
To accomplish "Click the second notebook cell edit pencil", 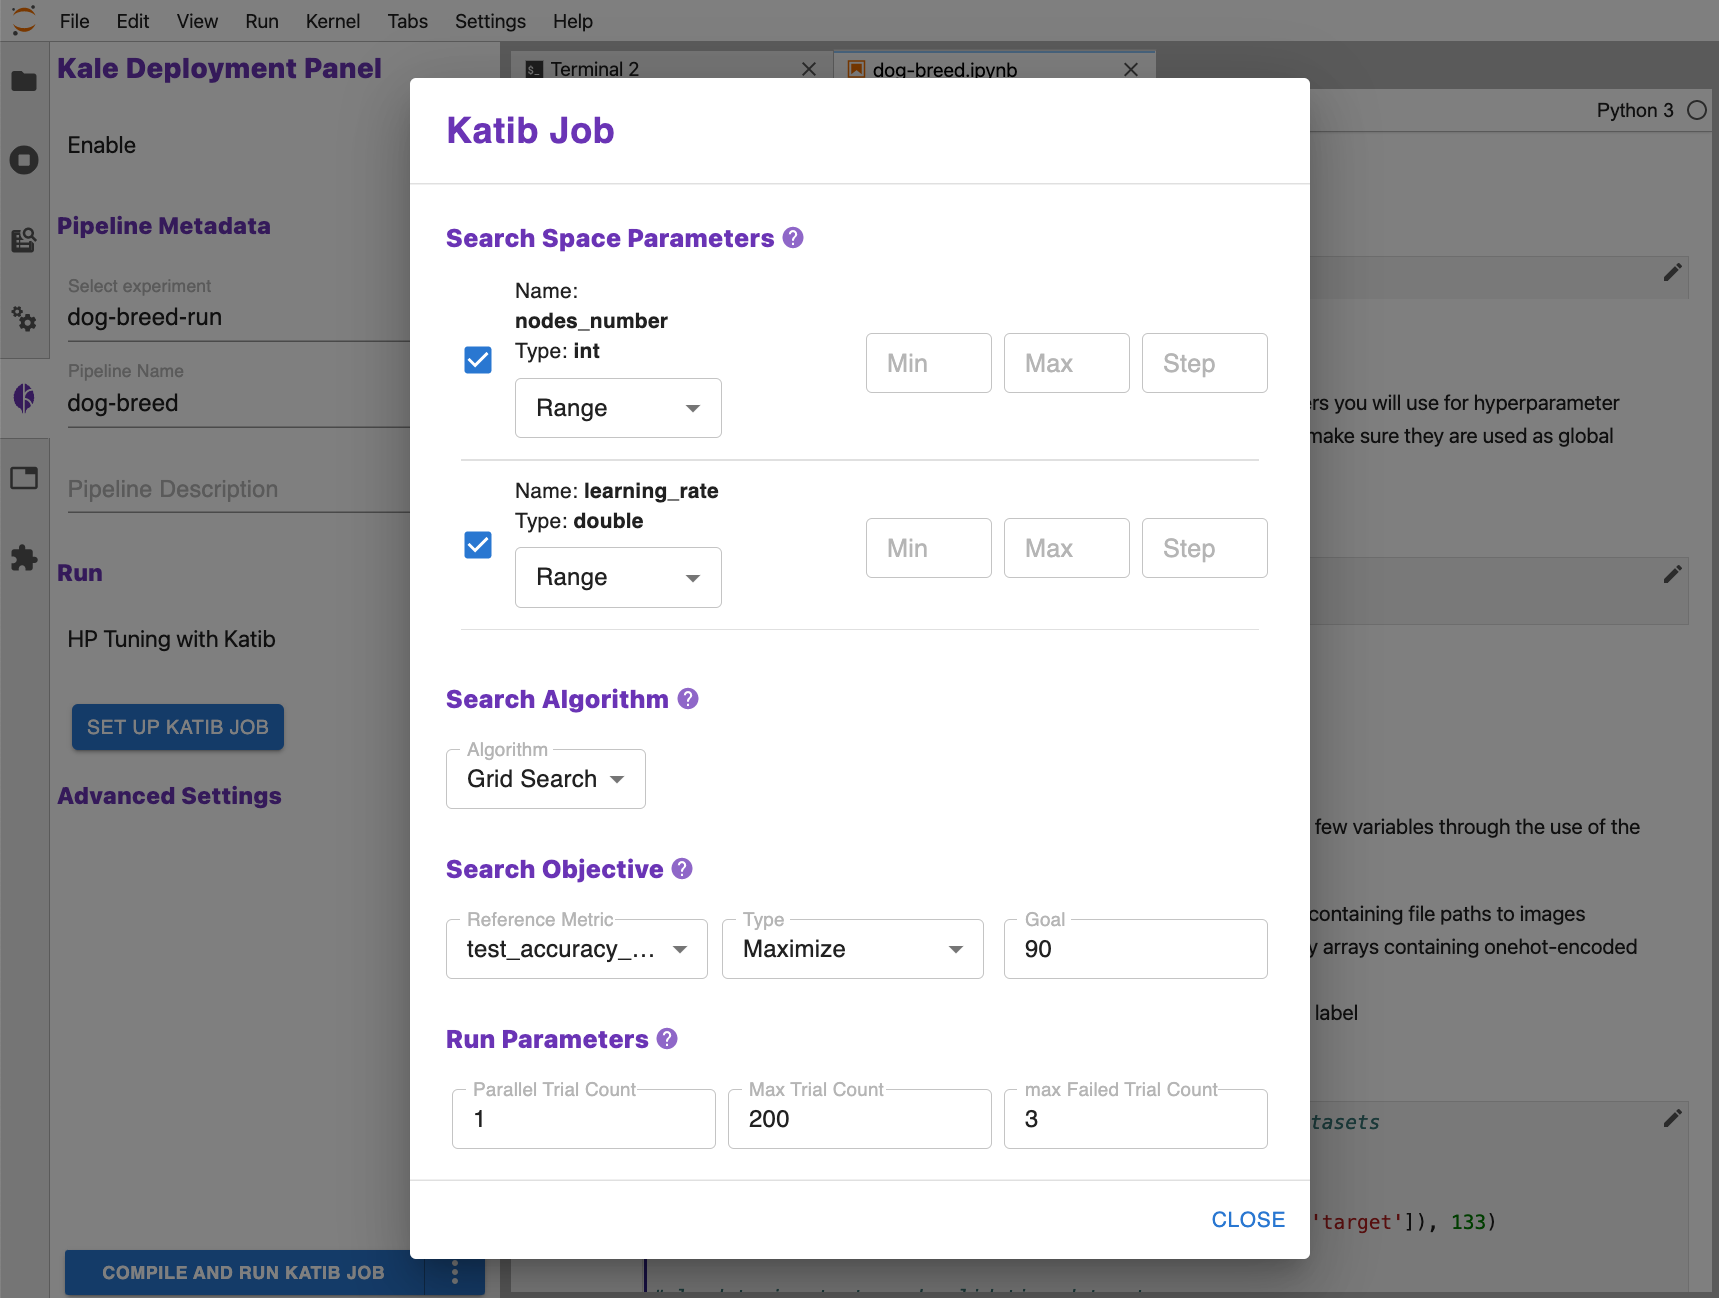I will pyautogui.click(x=1672, y=574).
